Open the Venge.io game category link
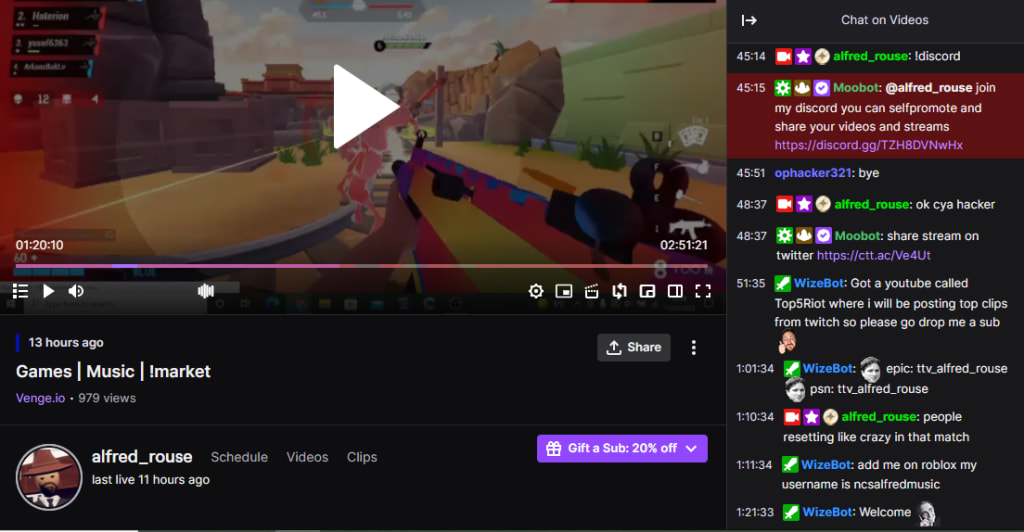Screen dimensions: 1024x532 [40, 398]
